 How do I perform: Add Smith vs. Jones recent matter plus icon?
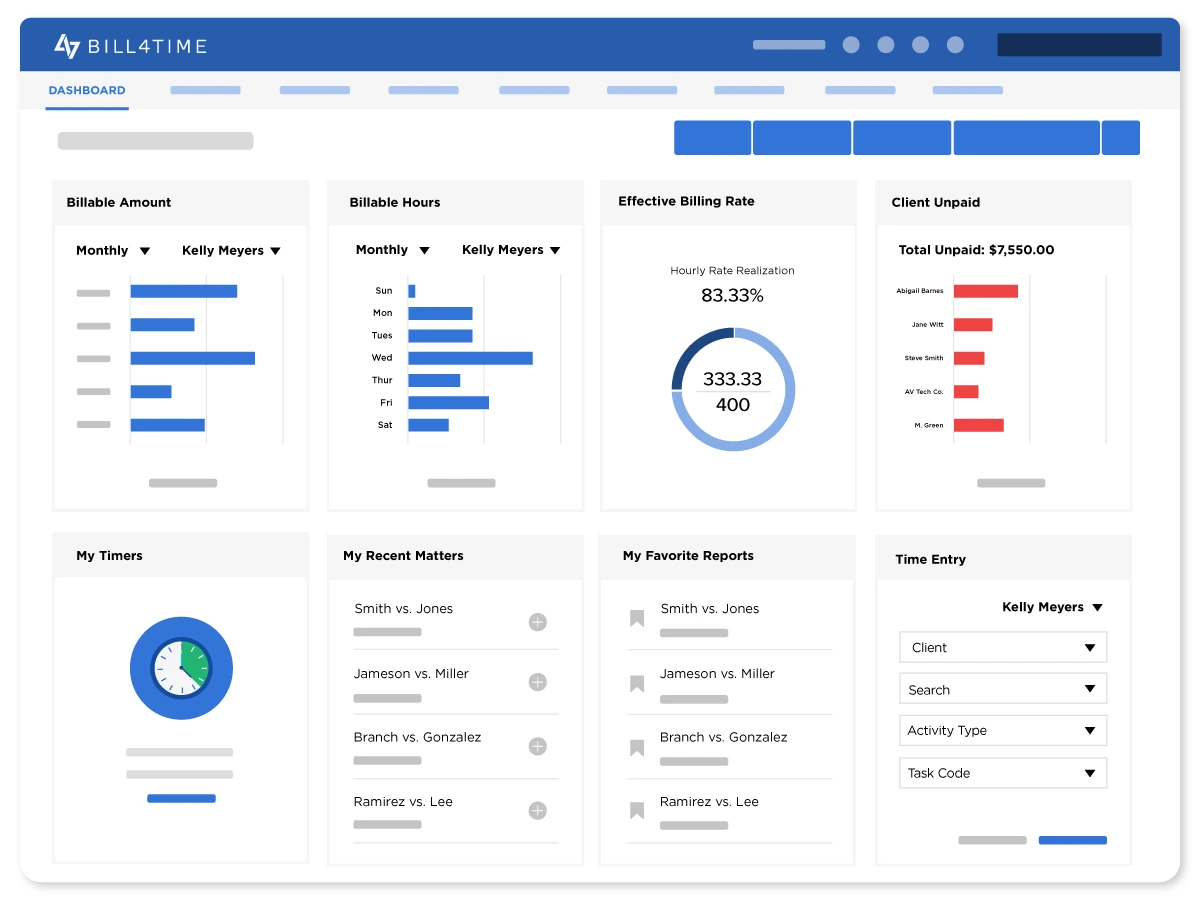[x=537, y=622]
